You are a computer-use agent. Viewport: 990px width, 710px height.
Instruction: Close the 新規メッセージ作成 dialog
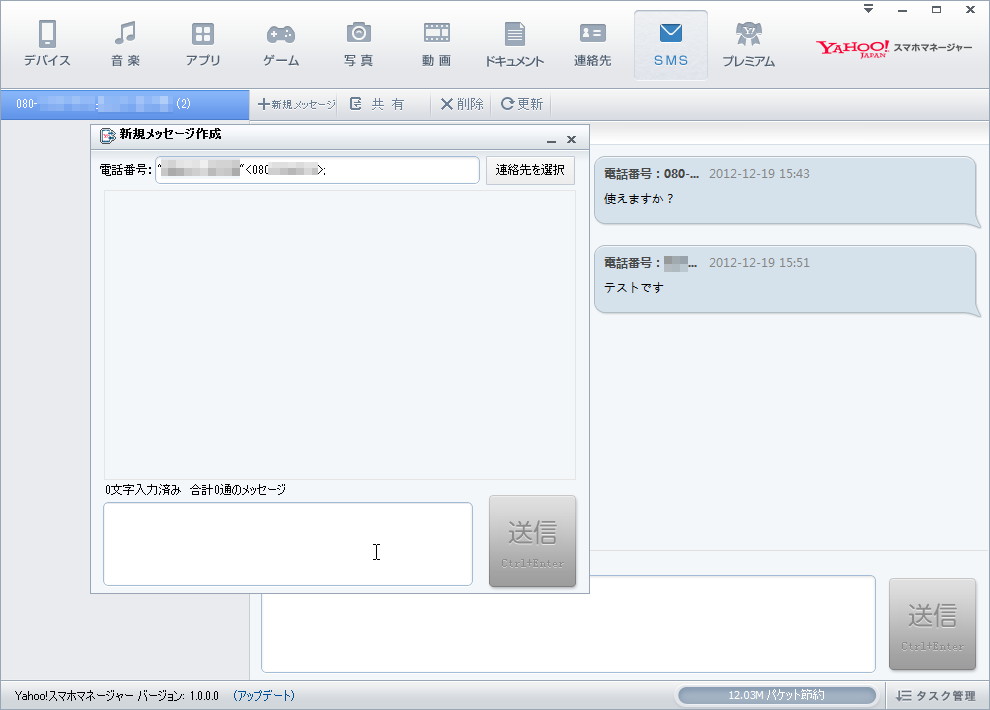point(571,139)
